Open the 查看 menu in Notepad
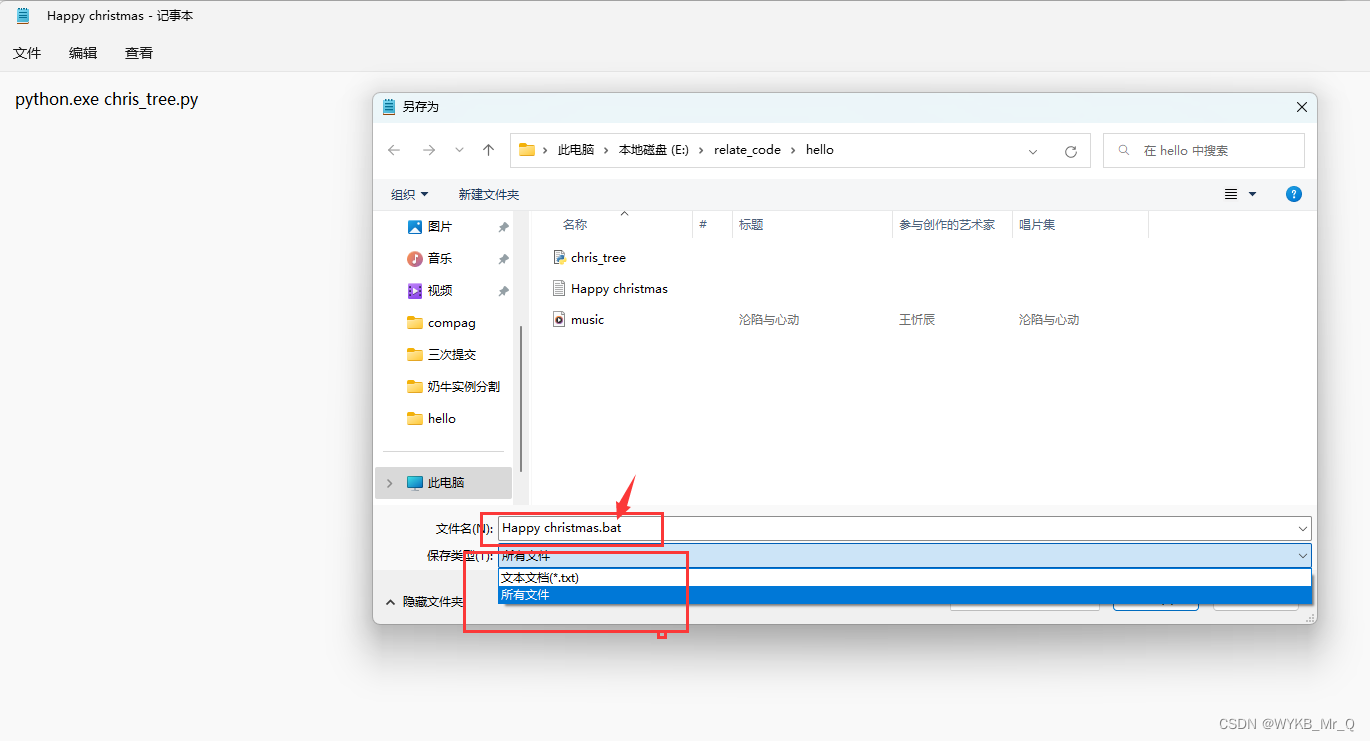Image resolution: width=1370 pixels, height=741 pixels. tap(139, 53)
